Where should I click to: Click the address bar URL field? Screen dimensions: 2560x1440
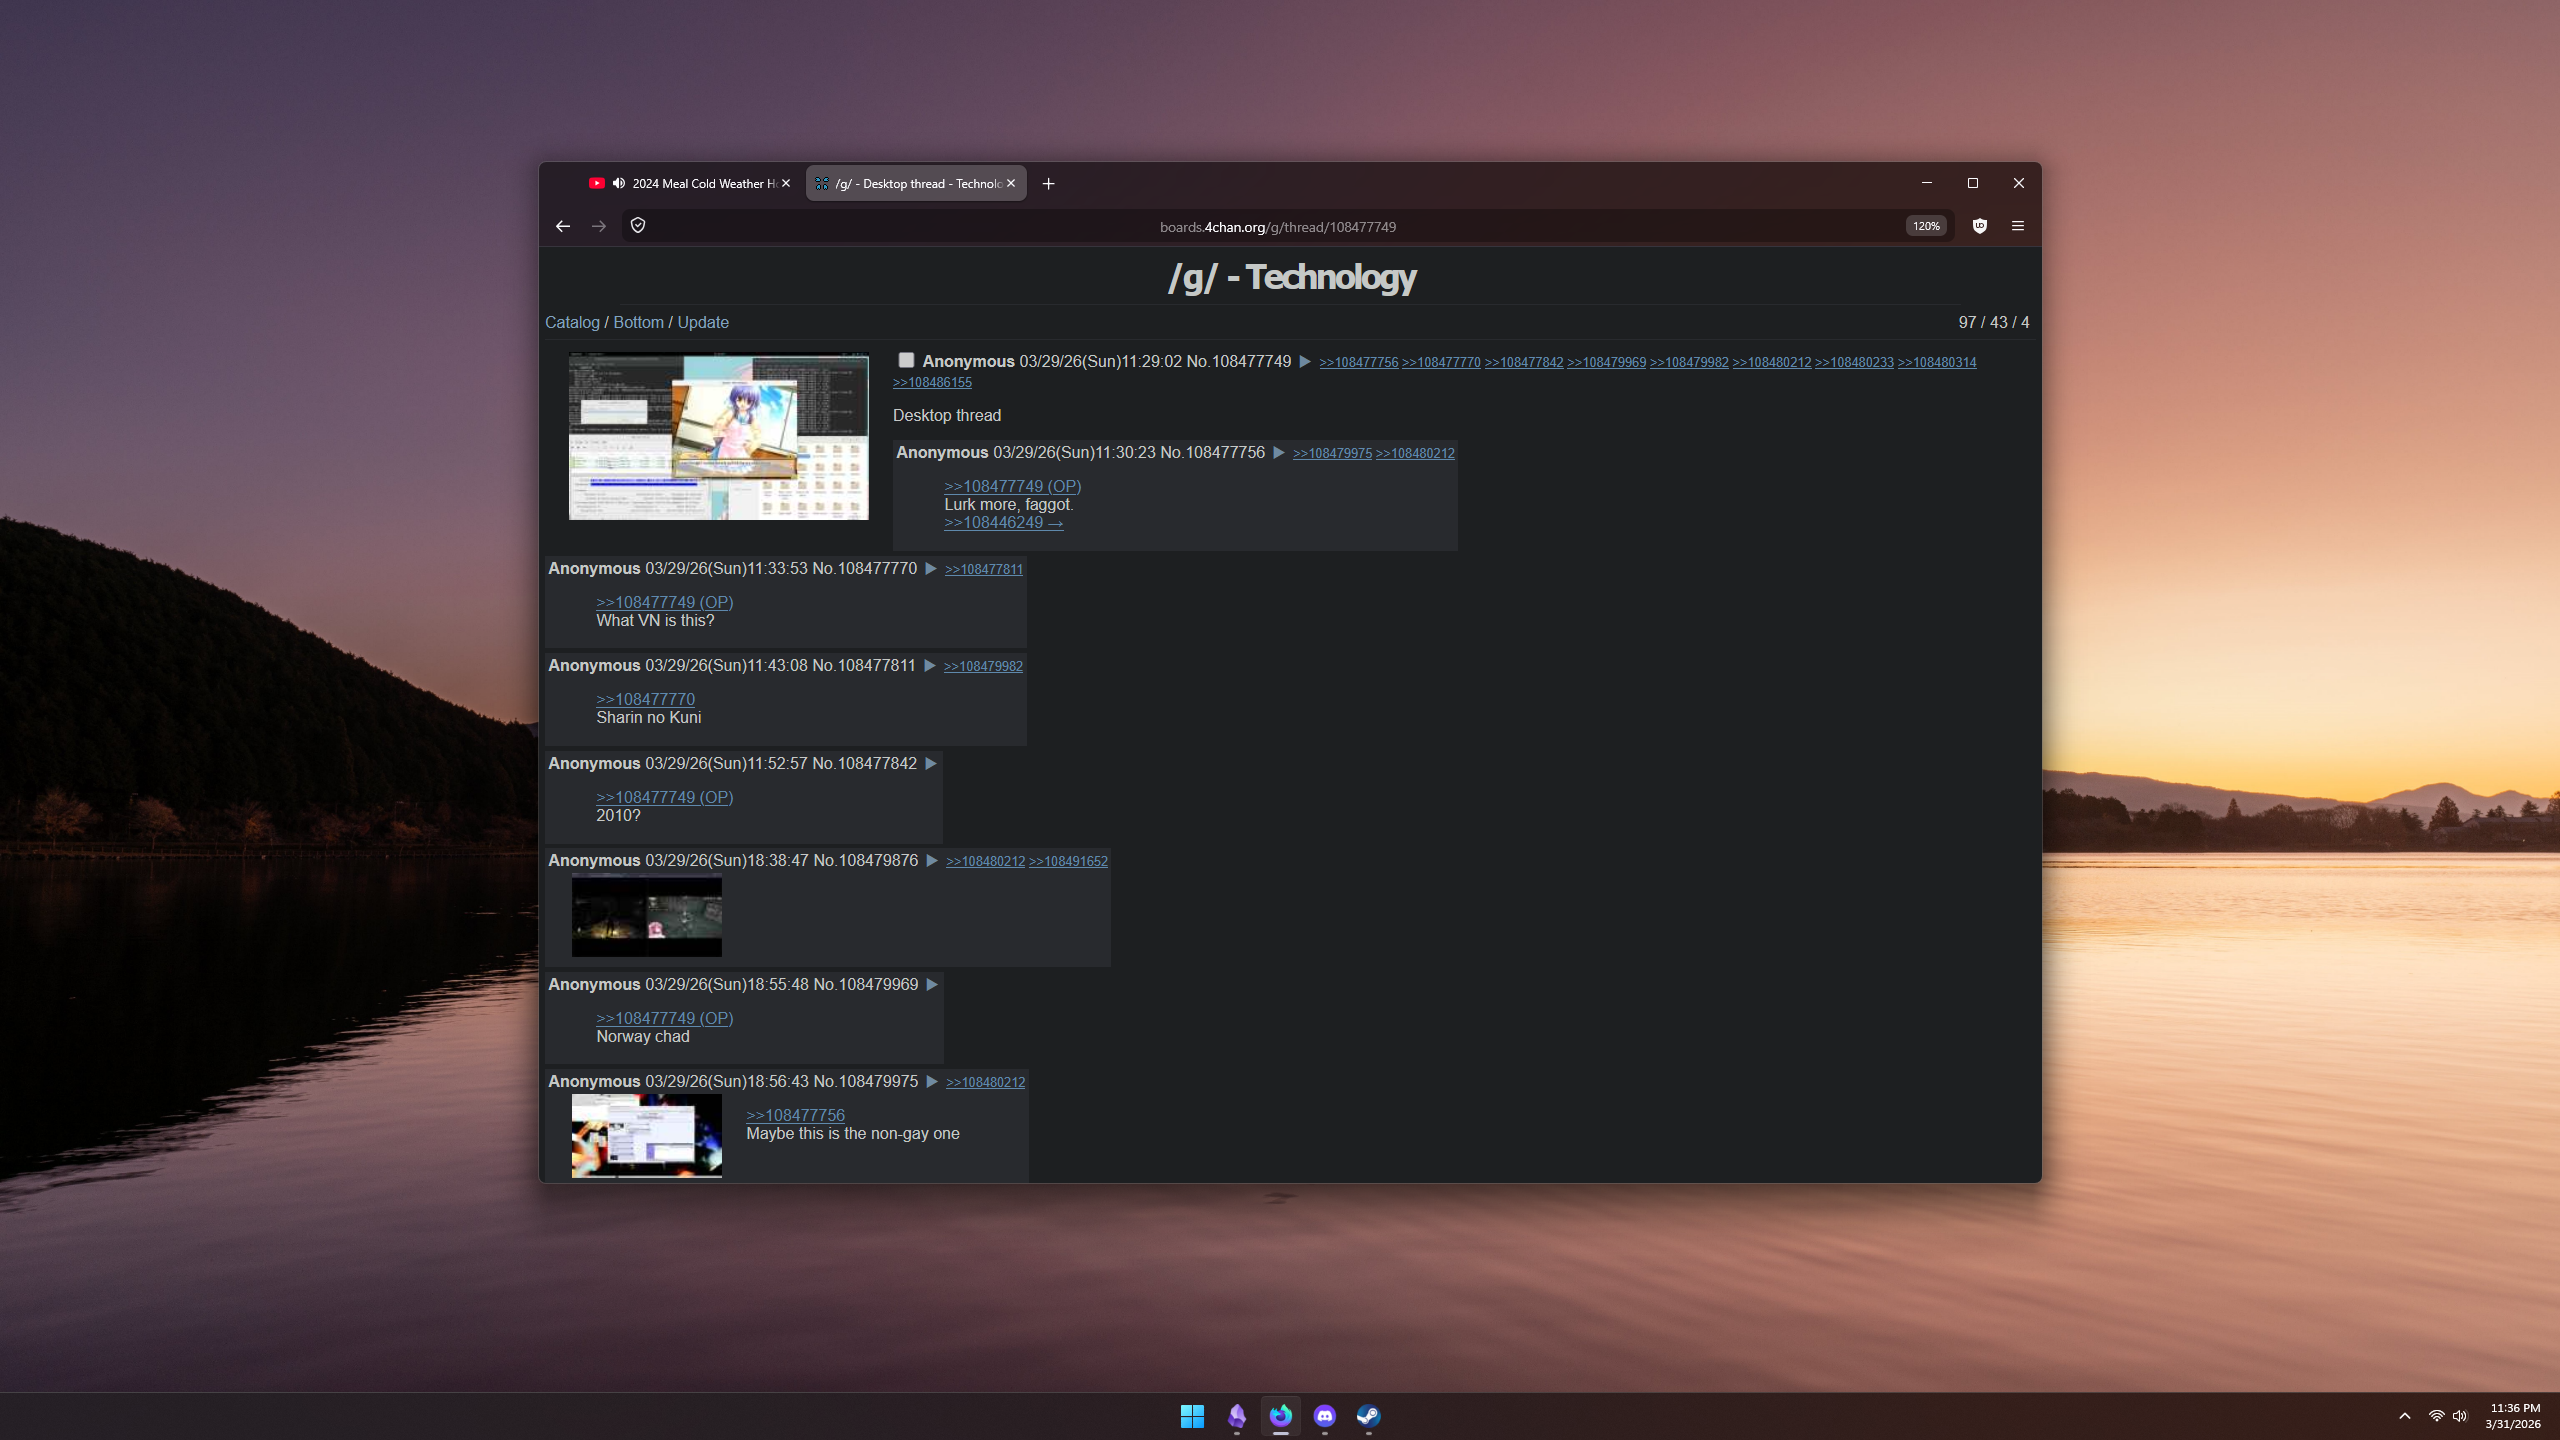click(x=1277, y=227)
